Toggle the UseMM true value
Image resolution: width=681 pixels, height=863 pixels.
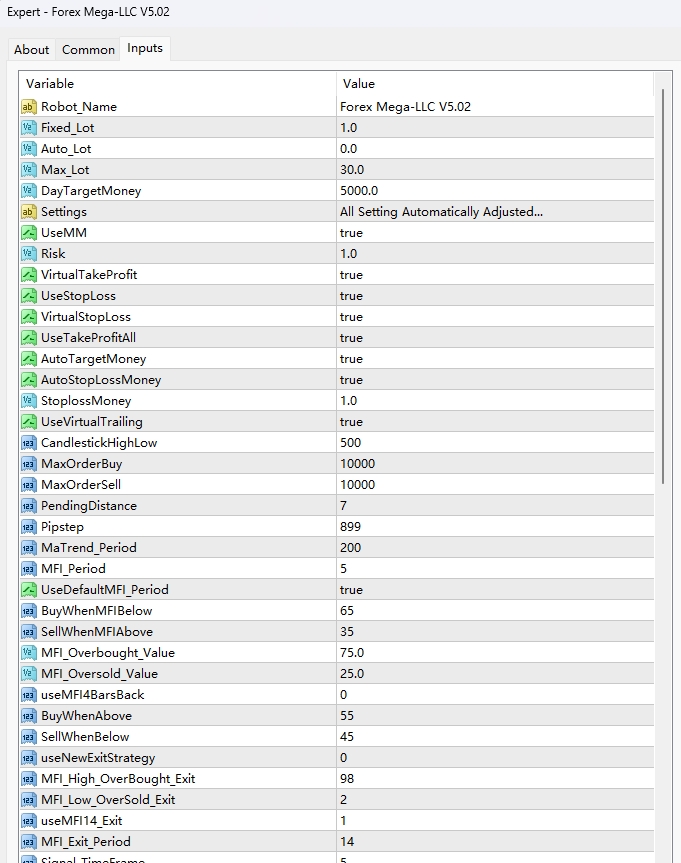pos(351,233)
